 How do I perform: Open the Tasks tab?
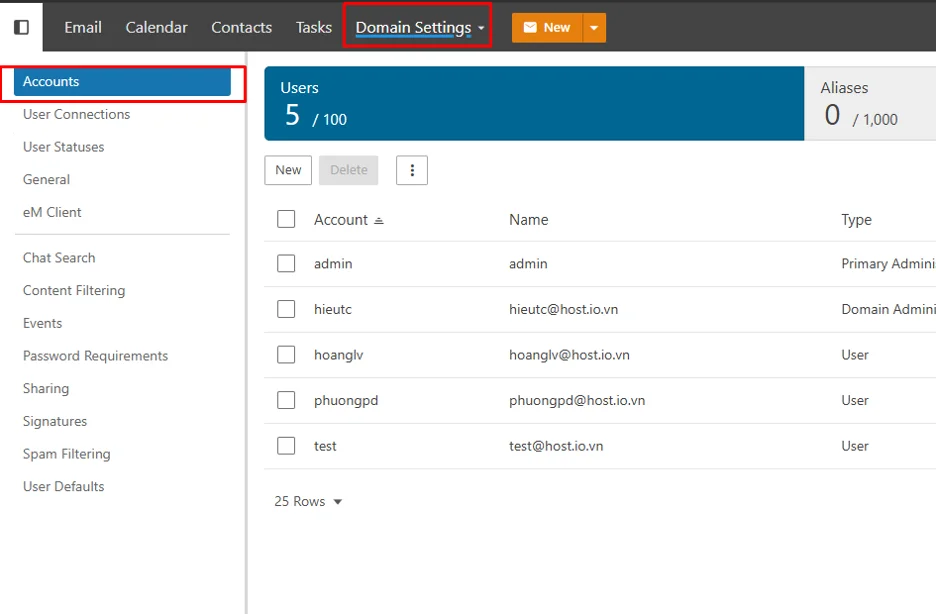click(x=314, y=27)
